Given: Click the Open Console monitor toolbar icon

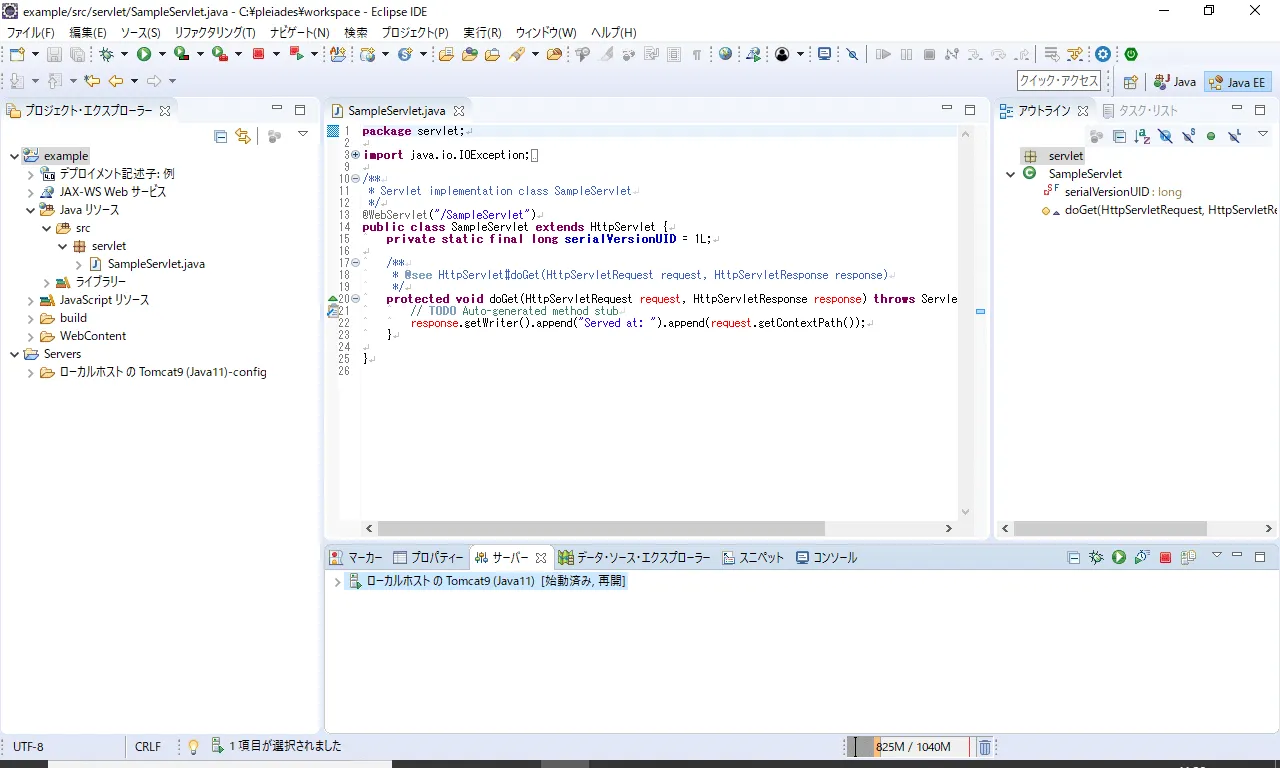Looking at the screenshot, I should pyautogui.click(x=824, y=54).
